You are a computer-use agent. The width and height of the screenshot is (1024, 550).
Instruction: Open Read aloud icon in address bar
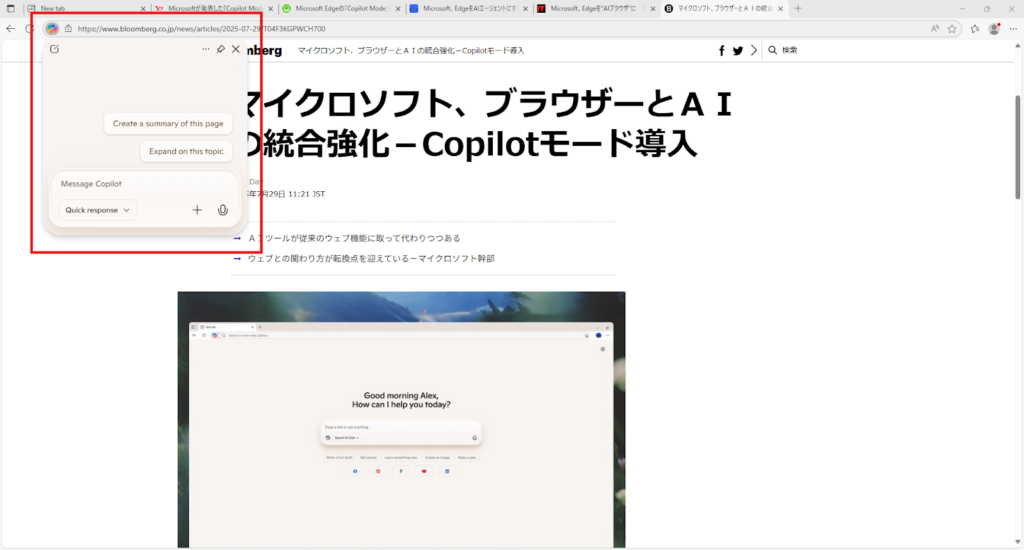pyautogui.click(x=935, y=29)
